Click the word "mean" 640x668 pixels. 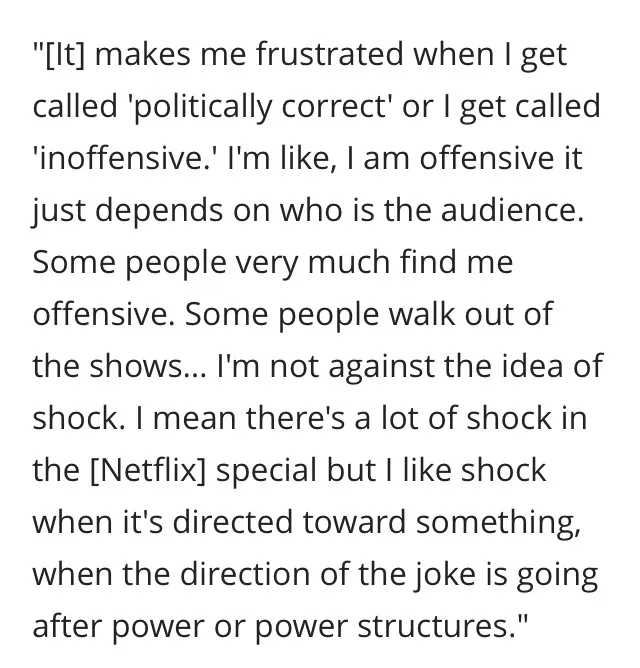[x=194, y=418]
